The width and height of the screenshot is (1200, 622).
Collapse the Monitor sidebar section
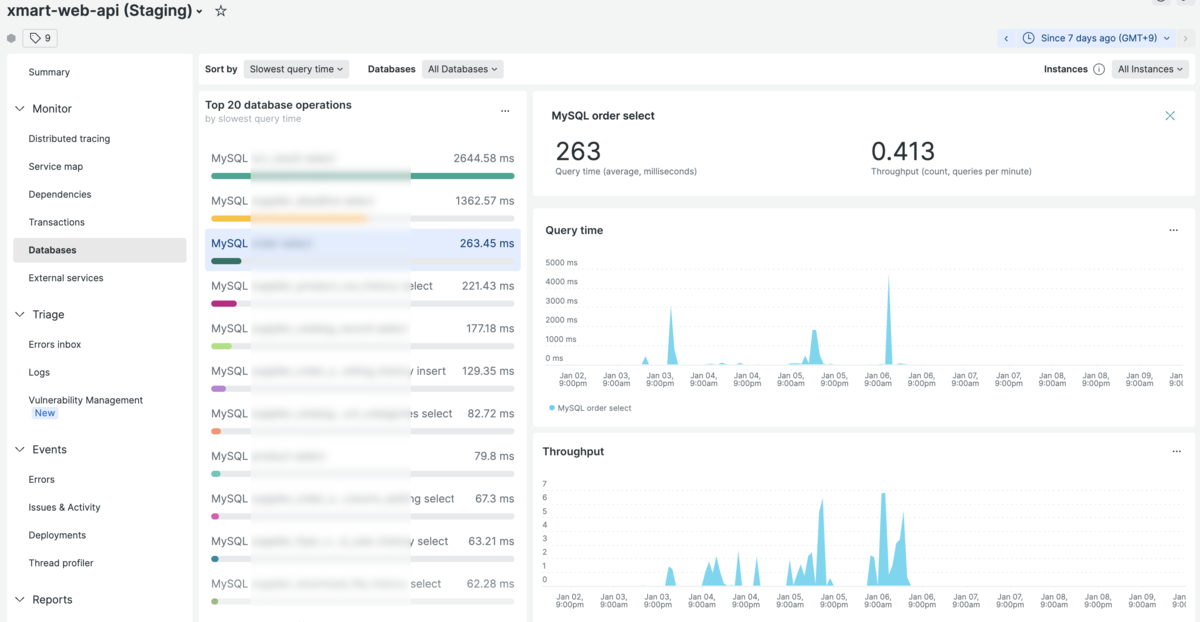coord(20,108)
